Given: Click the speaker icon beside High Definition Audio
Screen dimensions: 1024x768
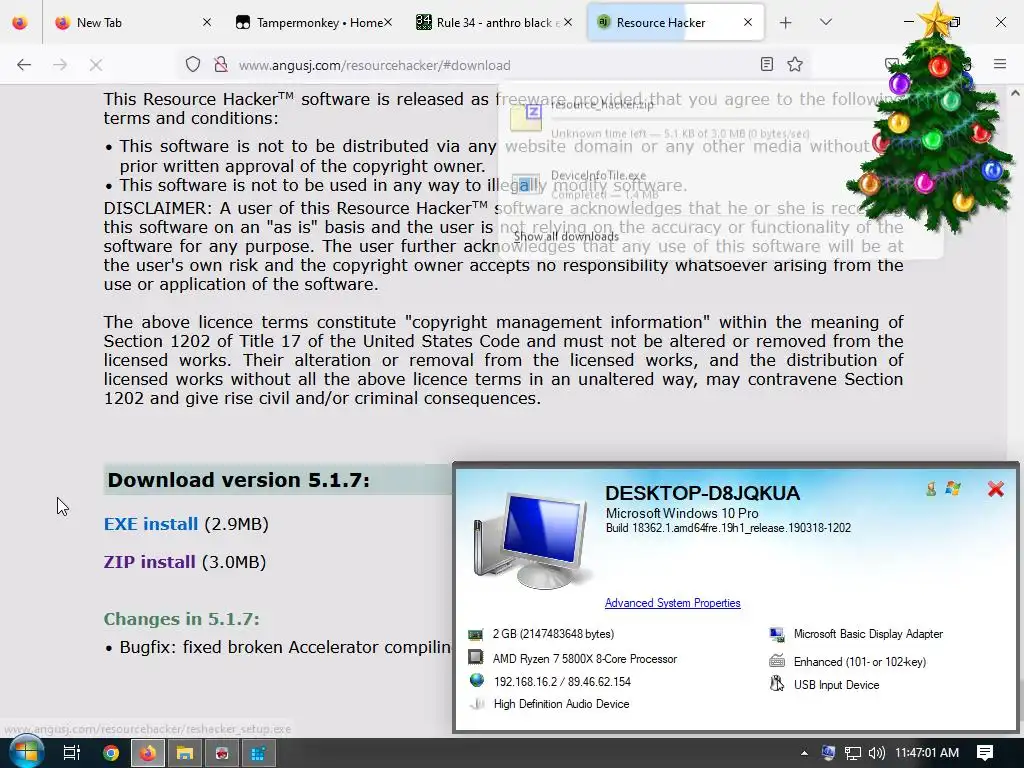Looking at the screenshot, I should (477, 703).
